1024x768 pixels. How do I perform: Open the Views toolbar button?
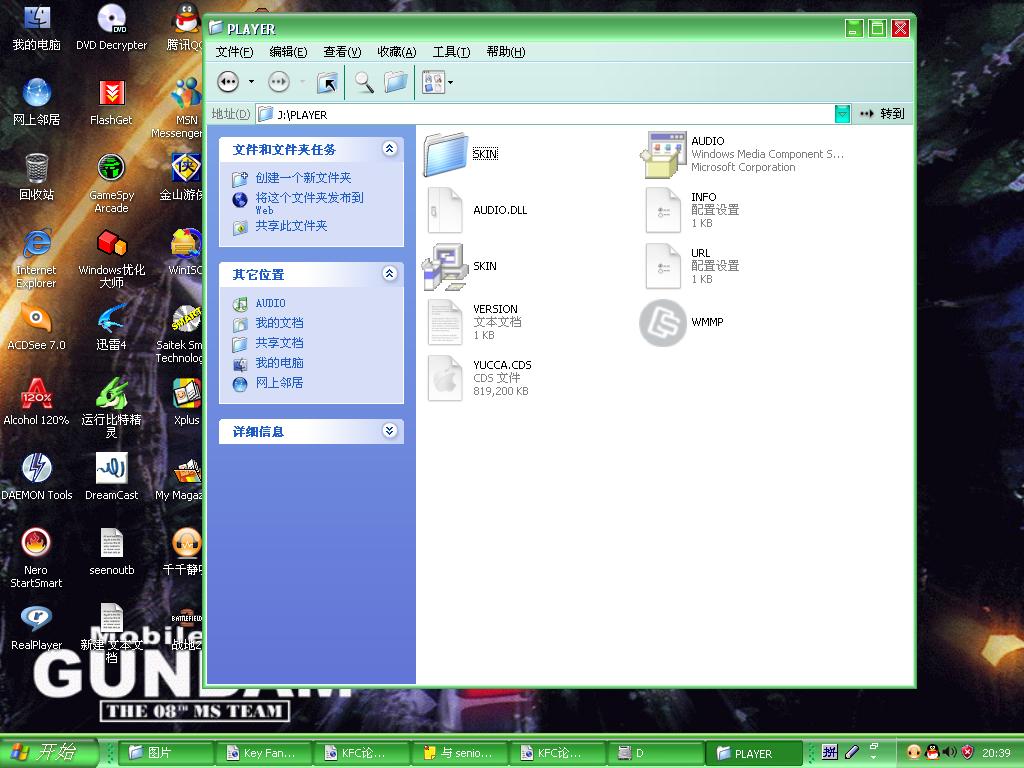pyautogui.click(x=433, y=82)
